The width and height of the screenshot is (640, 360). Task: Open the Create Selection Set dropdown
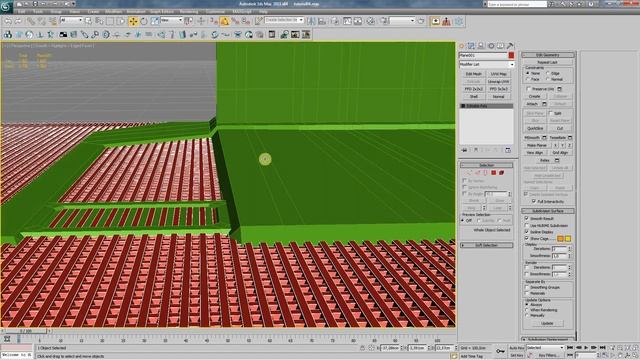pyautogui.click(x=284, y=20)
